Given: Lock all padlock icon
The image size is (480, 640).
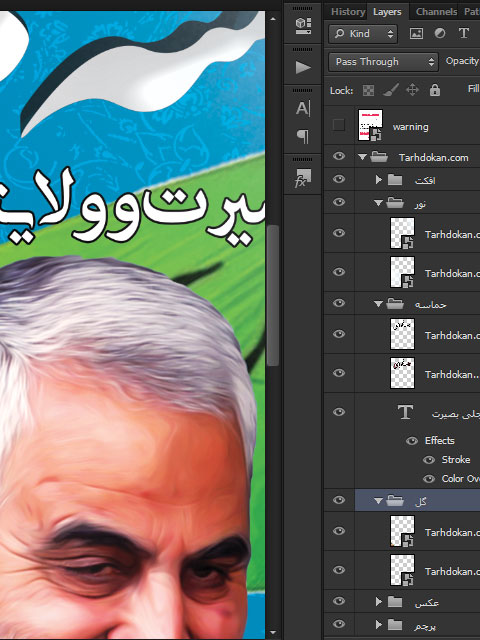Looking at the screenshot, I should 435,90.
